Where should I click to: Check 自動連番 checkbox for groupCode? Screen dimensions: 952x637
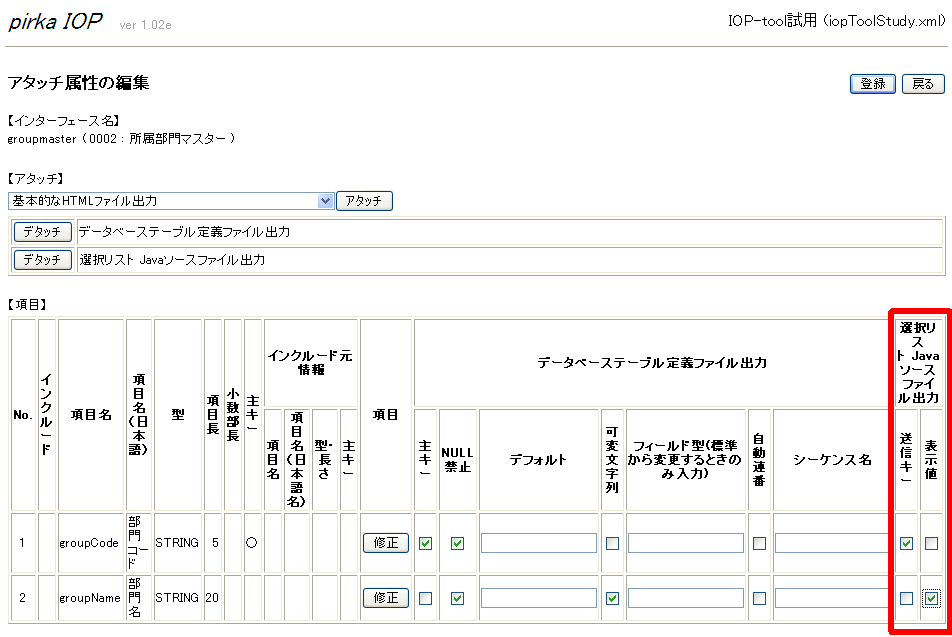759,543
